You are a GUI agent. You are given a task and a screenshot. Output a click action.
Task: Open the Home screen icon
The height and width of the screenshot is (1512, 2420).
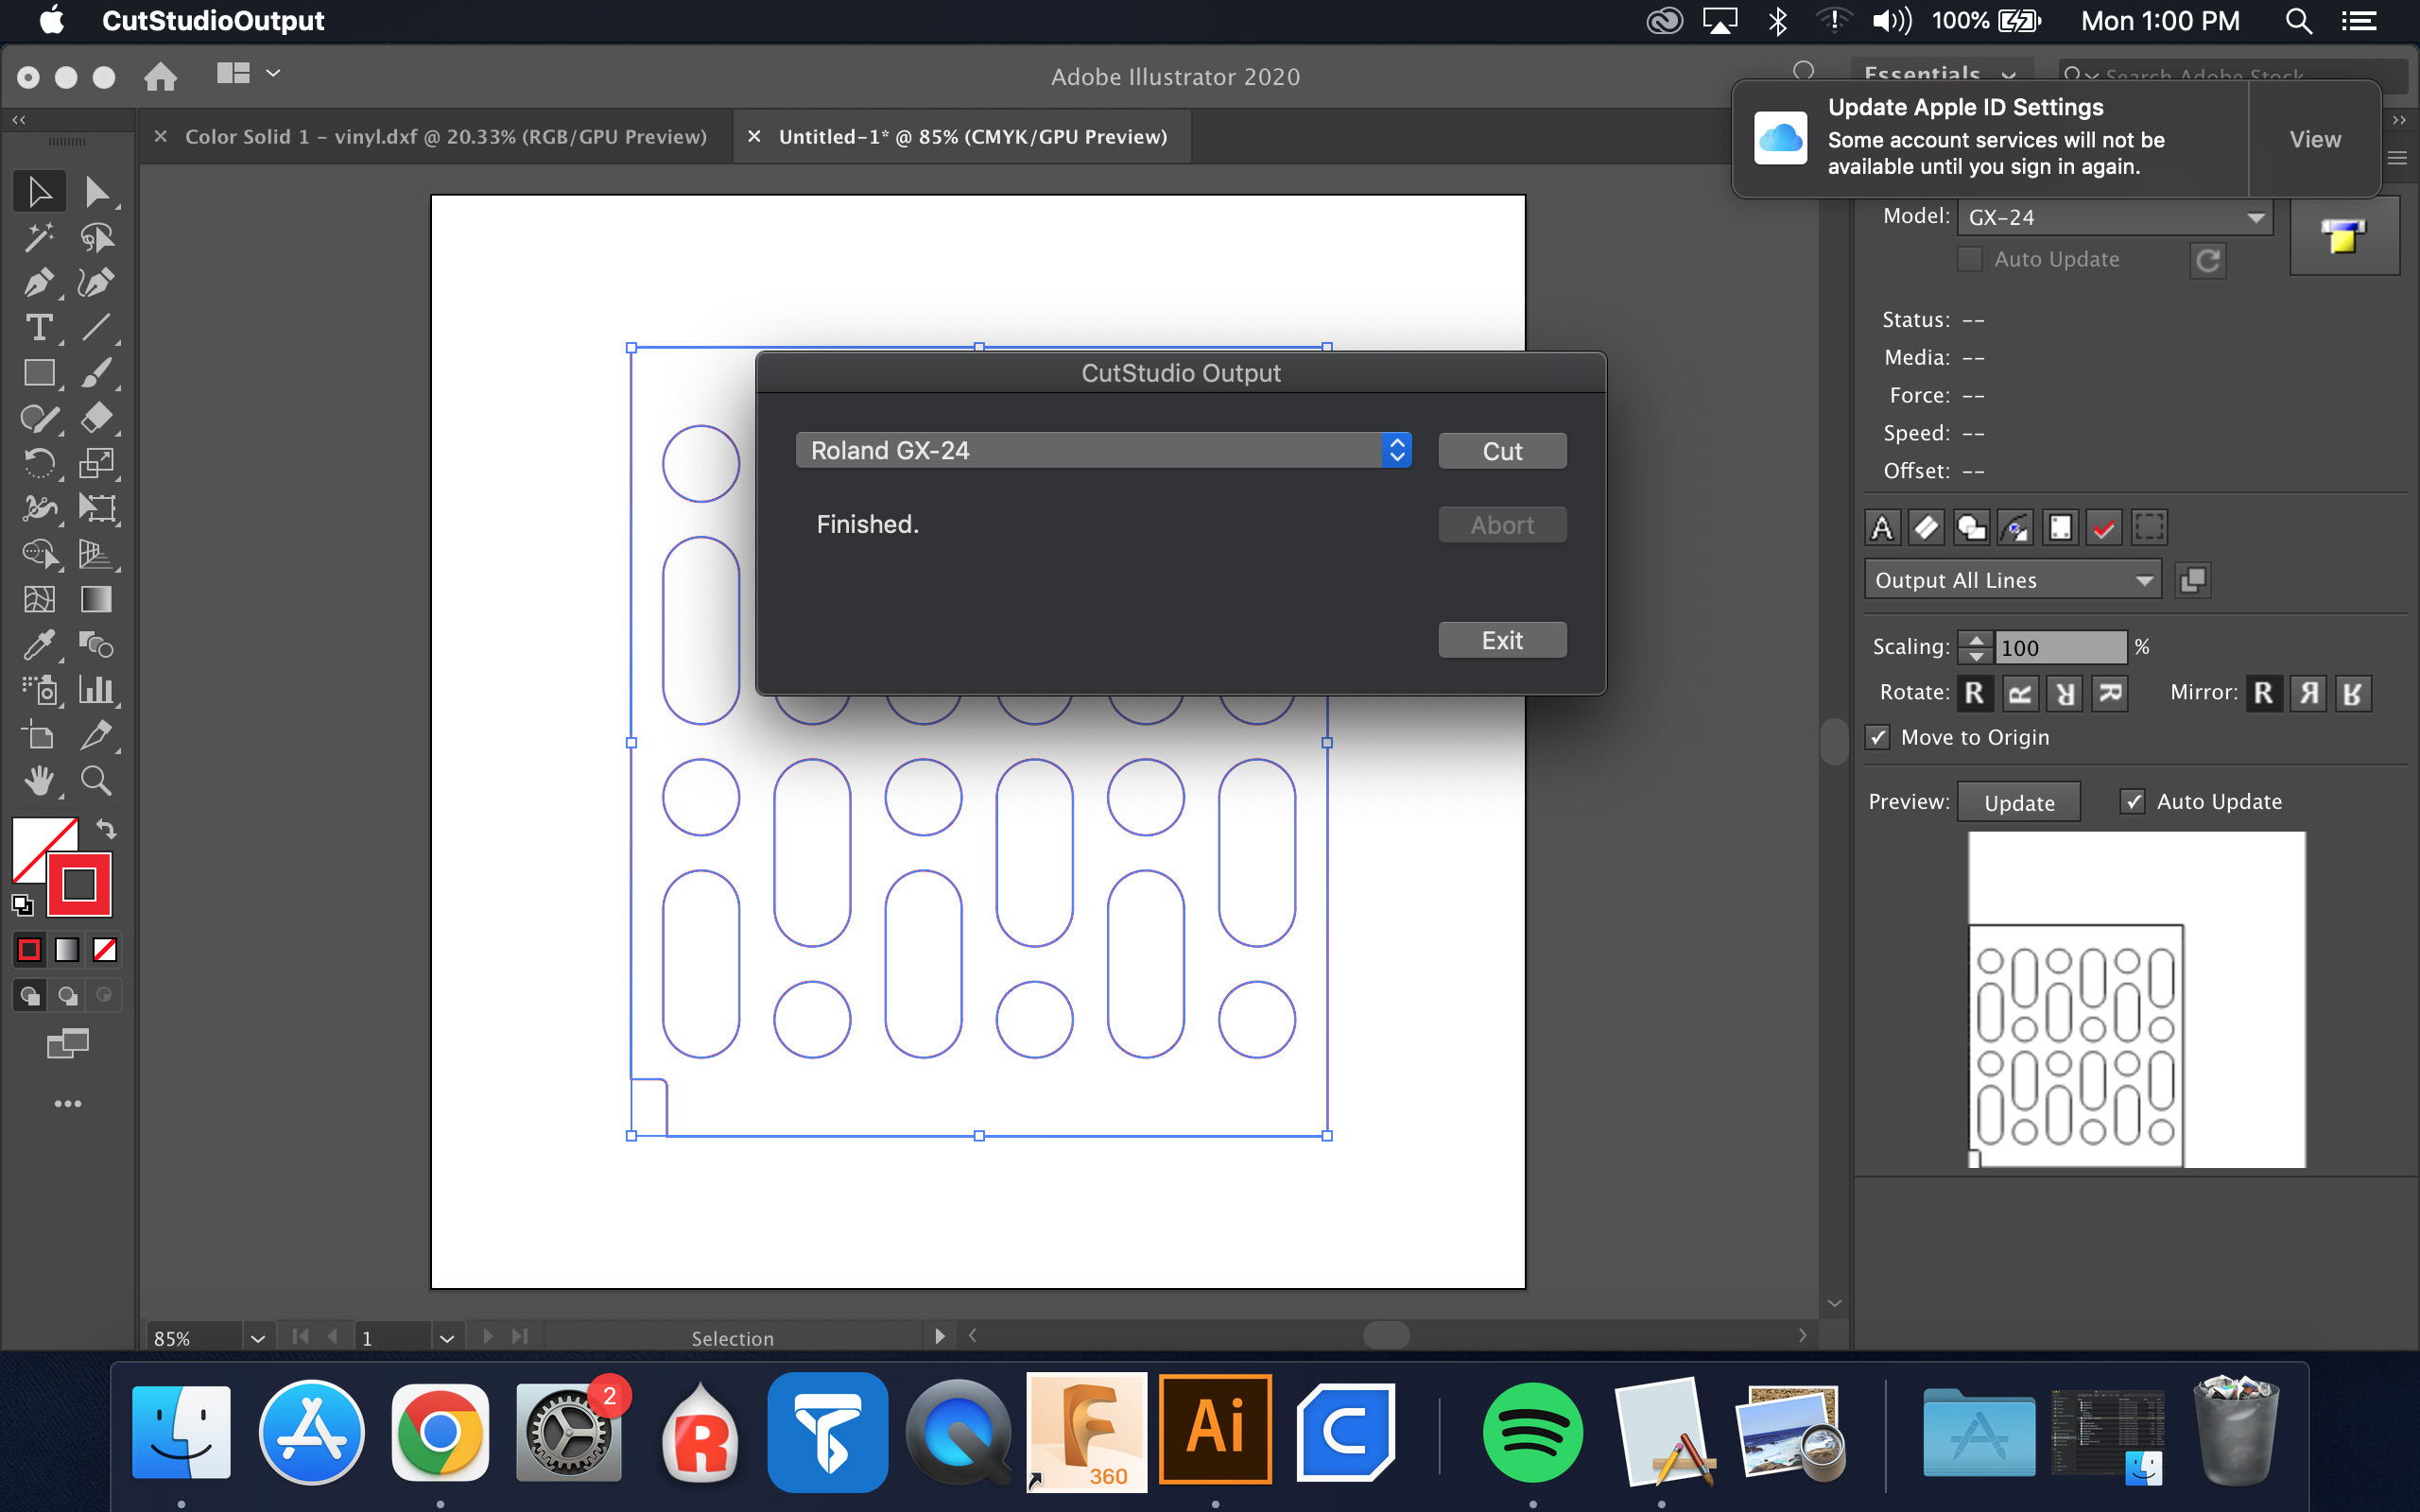pyautogui.click(x=160, y=76)
